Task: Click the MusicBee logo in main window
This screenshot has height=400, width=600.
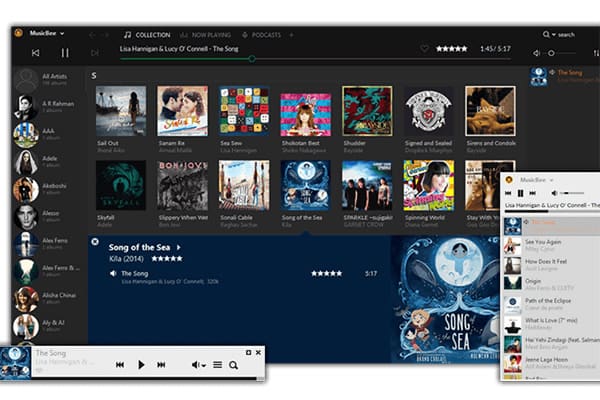Action: click(18, 33)
